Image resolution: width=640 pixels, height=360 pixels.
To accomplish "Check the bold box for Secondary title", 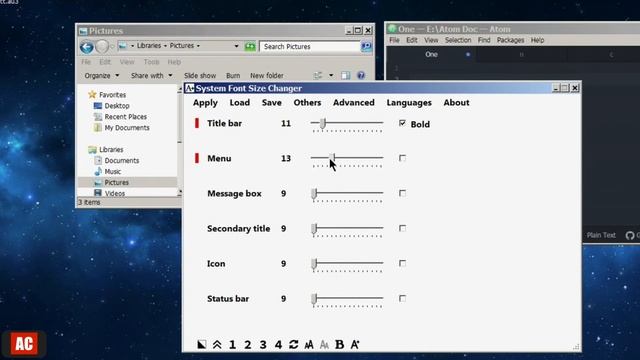I will click(x=402, y=228).
